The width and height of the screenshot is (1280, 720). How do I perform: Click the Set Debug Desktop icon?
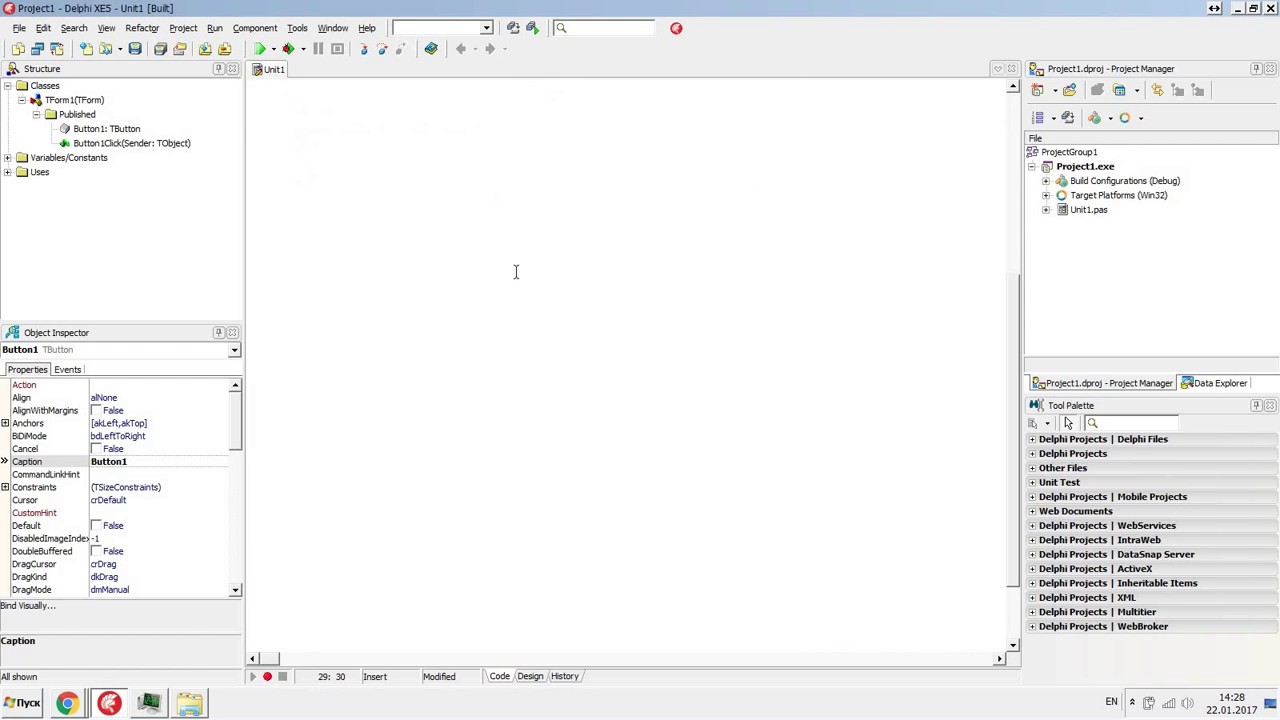pos(532,28)
